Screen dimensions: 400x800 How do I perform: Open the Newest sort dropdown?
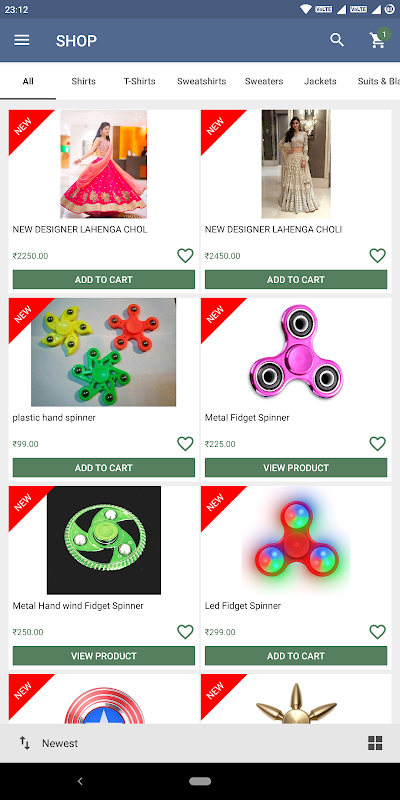click(60, 743)
